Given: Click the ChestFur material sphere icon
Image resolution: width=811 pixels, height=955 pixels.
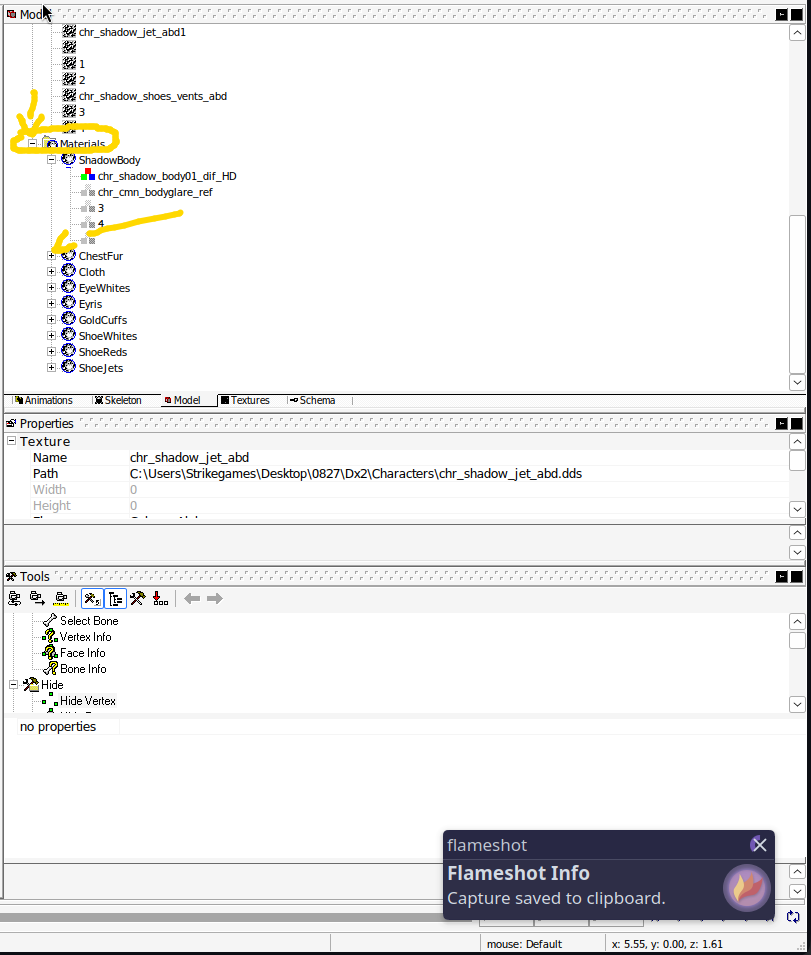Looking at the screenshot, I should [x=69, y=256].
